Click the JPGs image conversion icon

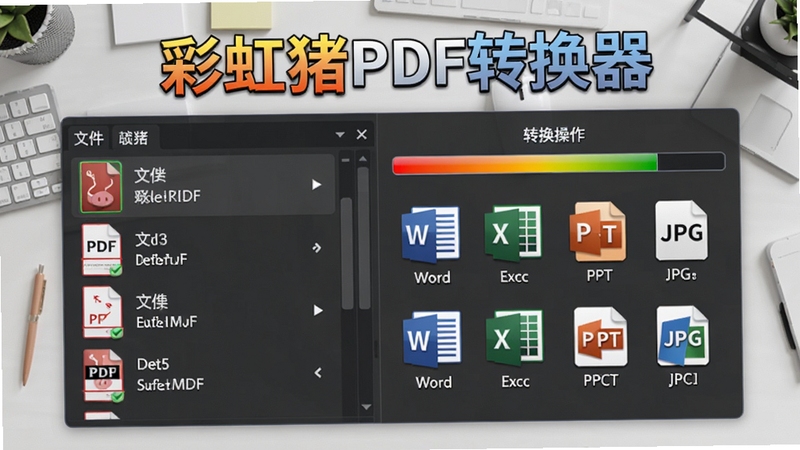(x=681, y=230)
